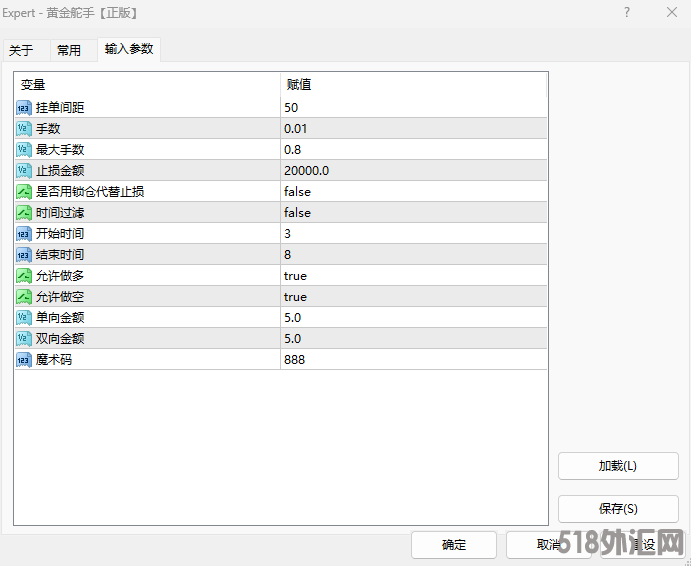Close the Expert dialog window
Screen dimensions: 691x566
(x=672, y=12)
